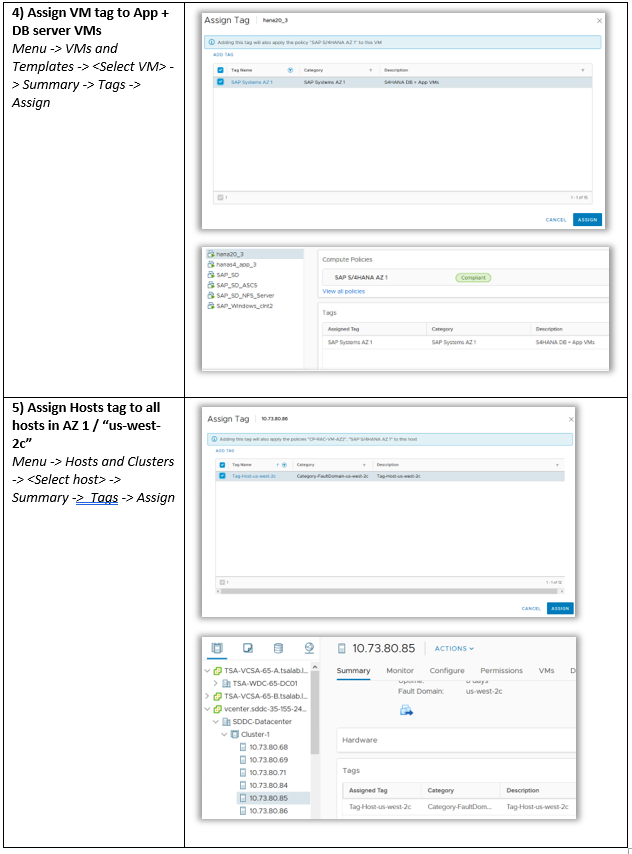The image size is (632, 854).
Task: Collapse the SDDC-Datacenter tree node
Action: [x=216, y=722]
